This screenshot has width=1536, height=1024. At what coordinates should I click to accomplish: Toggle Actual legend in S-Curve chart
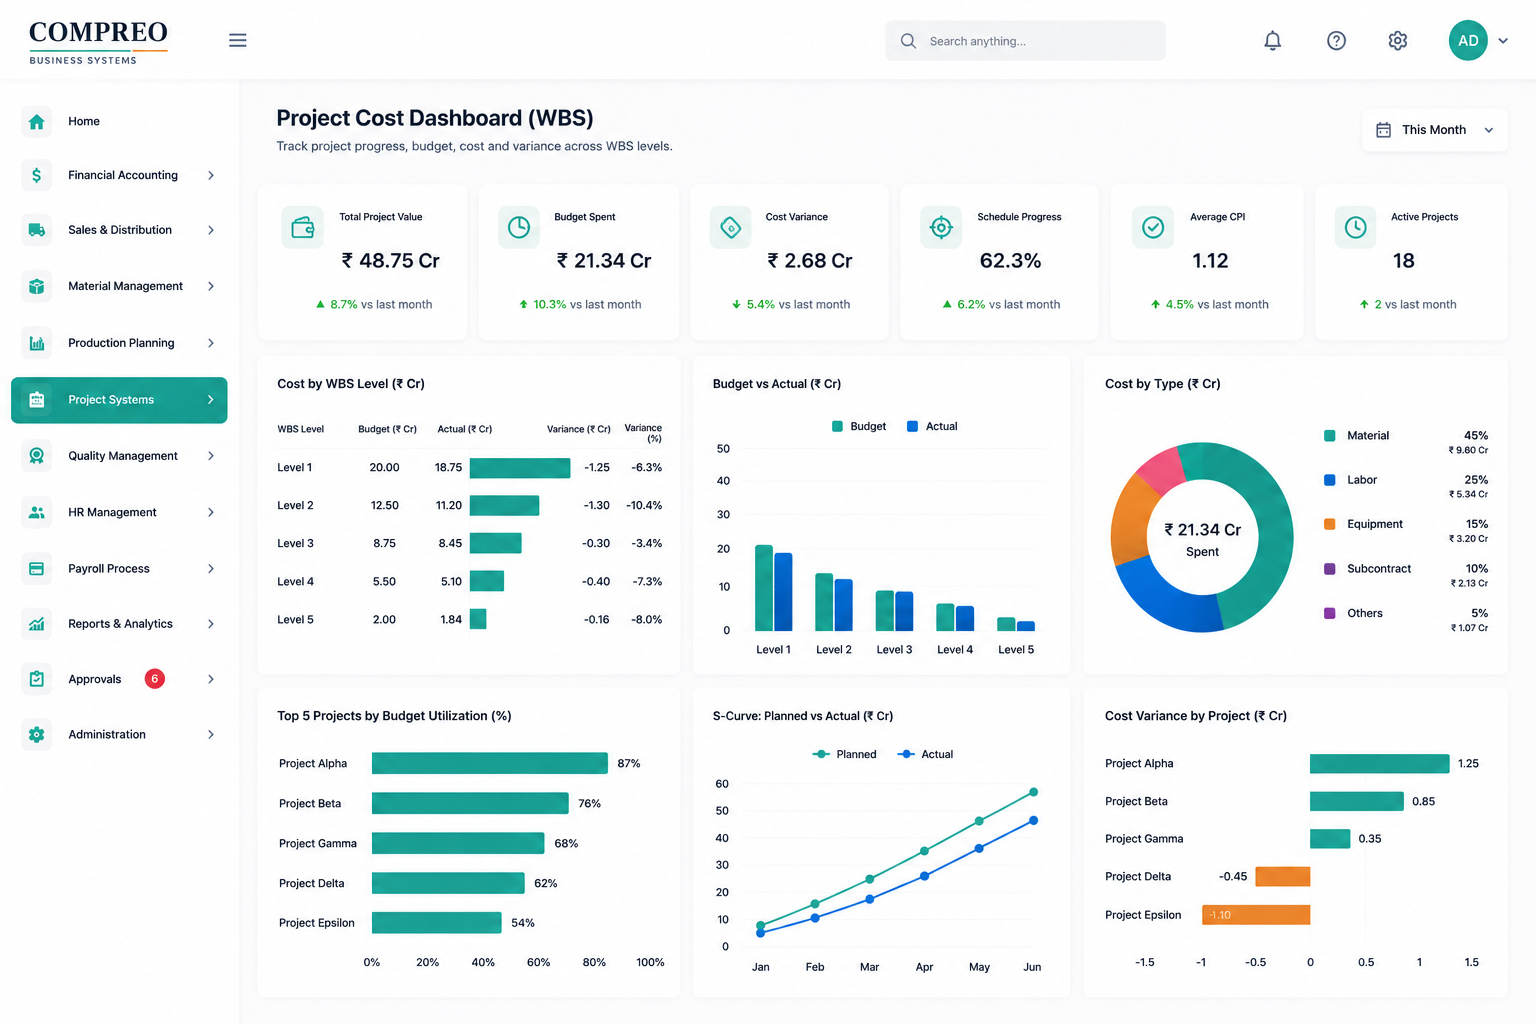click(x=926, y=754)
